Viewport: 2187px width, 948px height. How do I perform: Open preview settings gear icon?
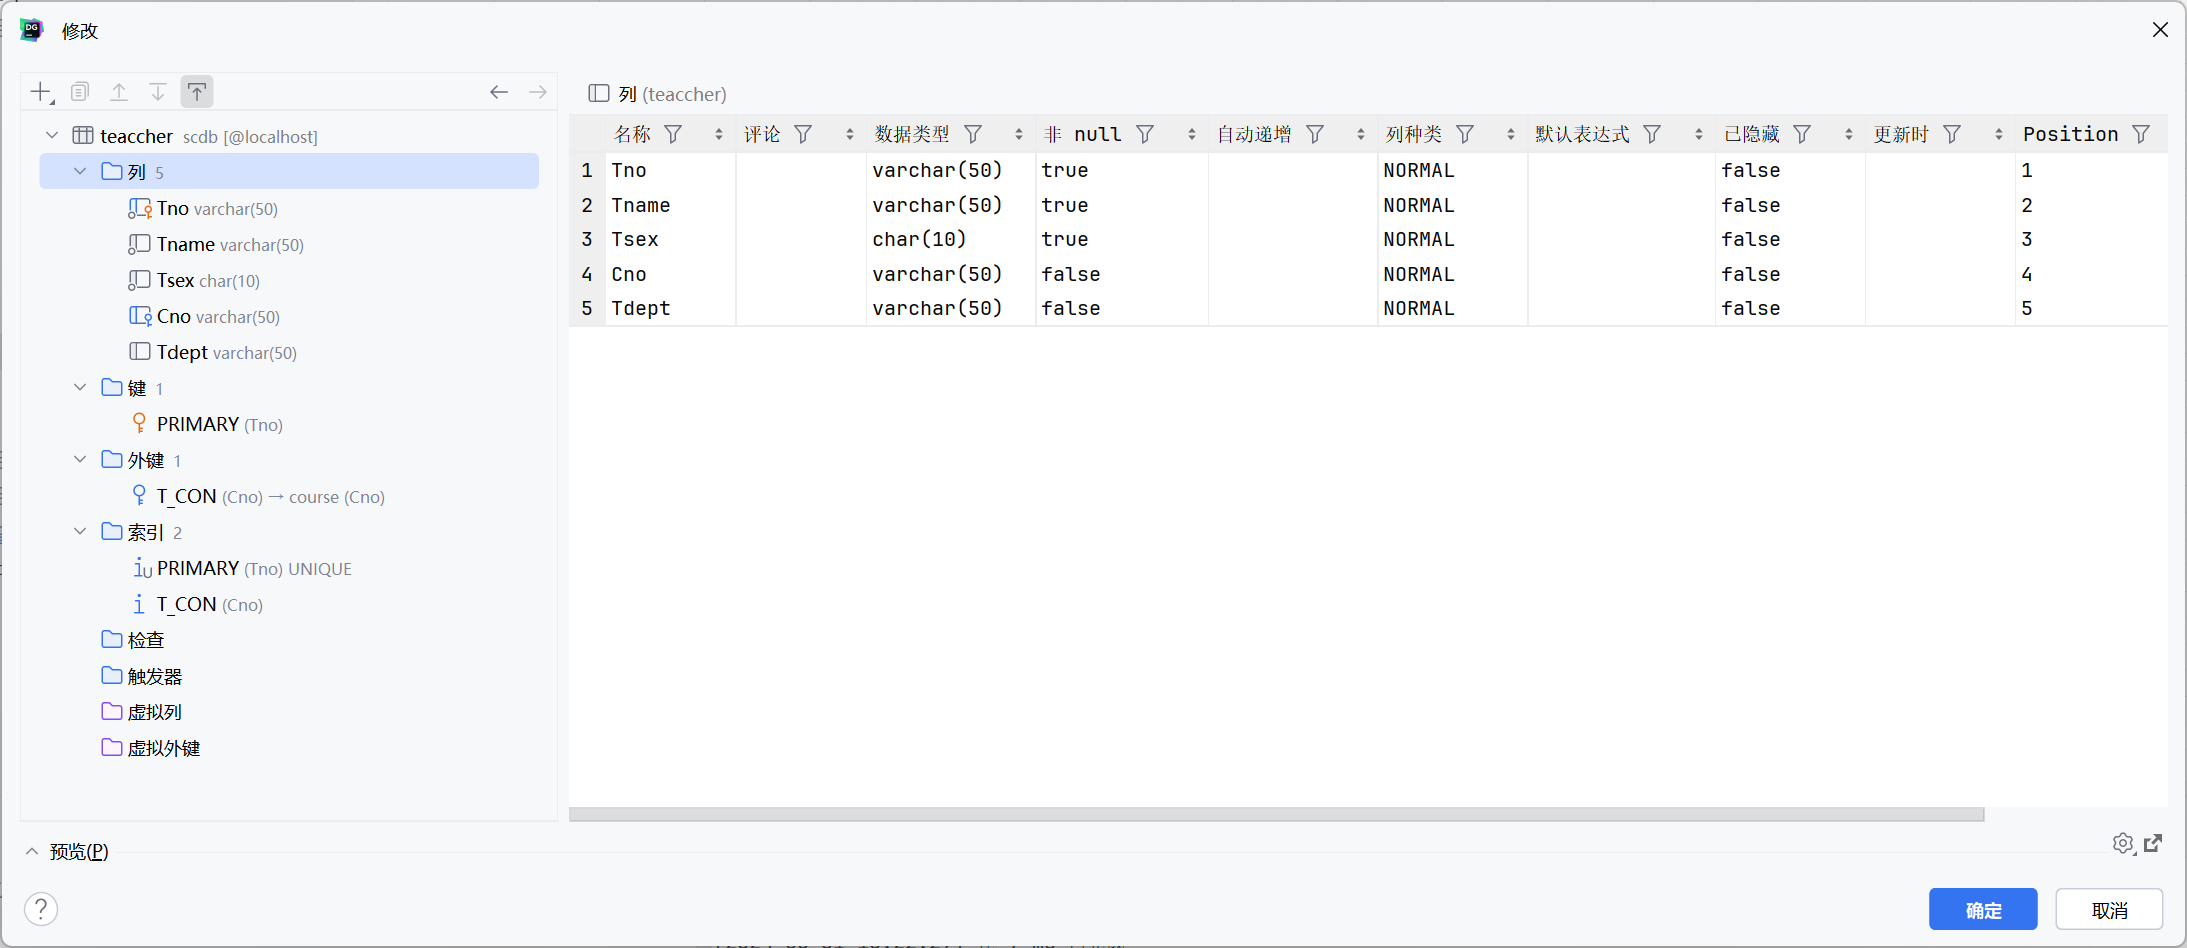click(x=2123, y=844)
